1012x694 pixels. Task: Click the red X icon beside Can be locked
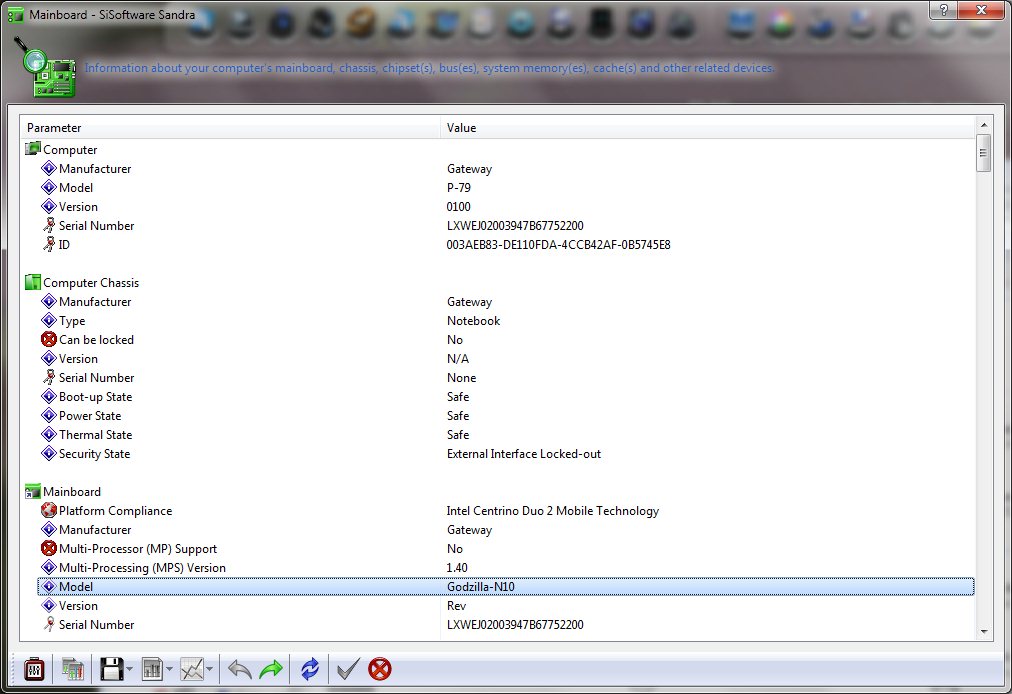48,340
